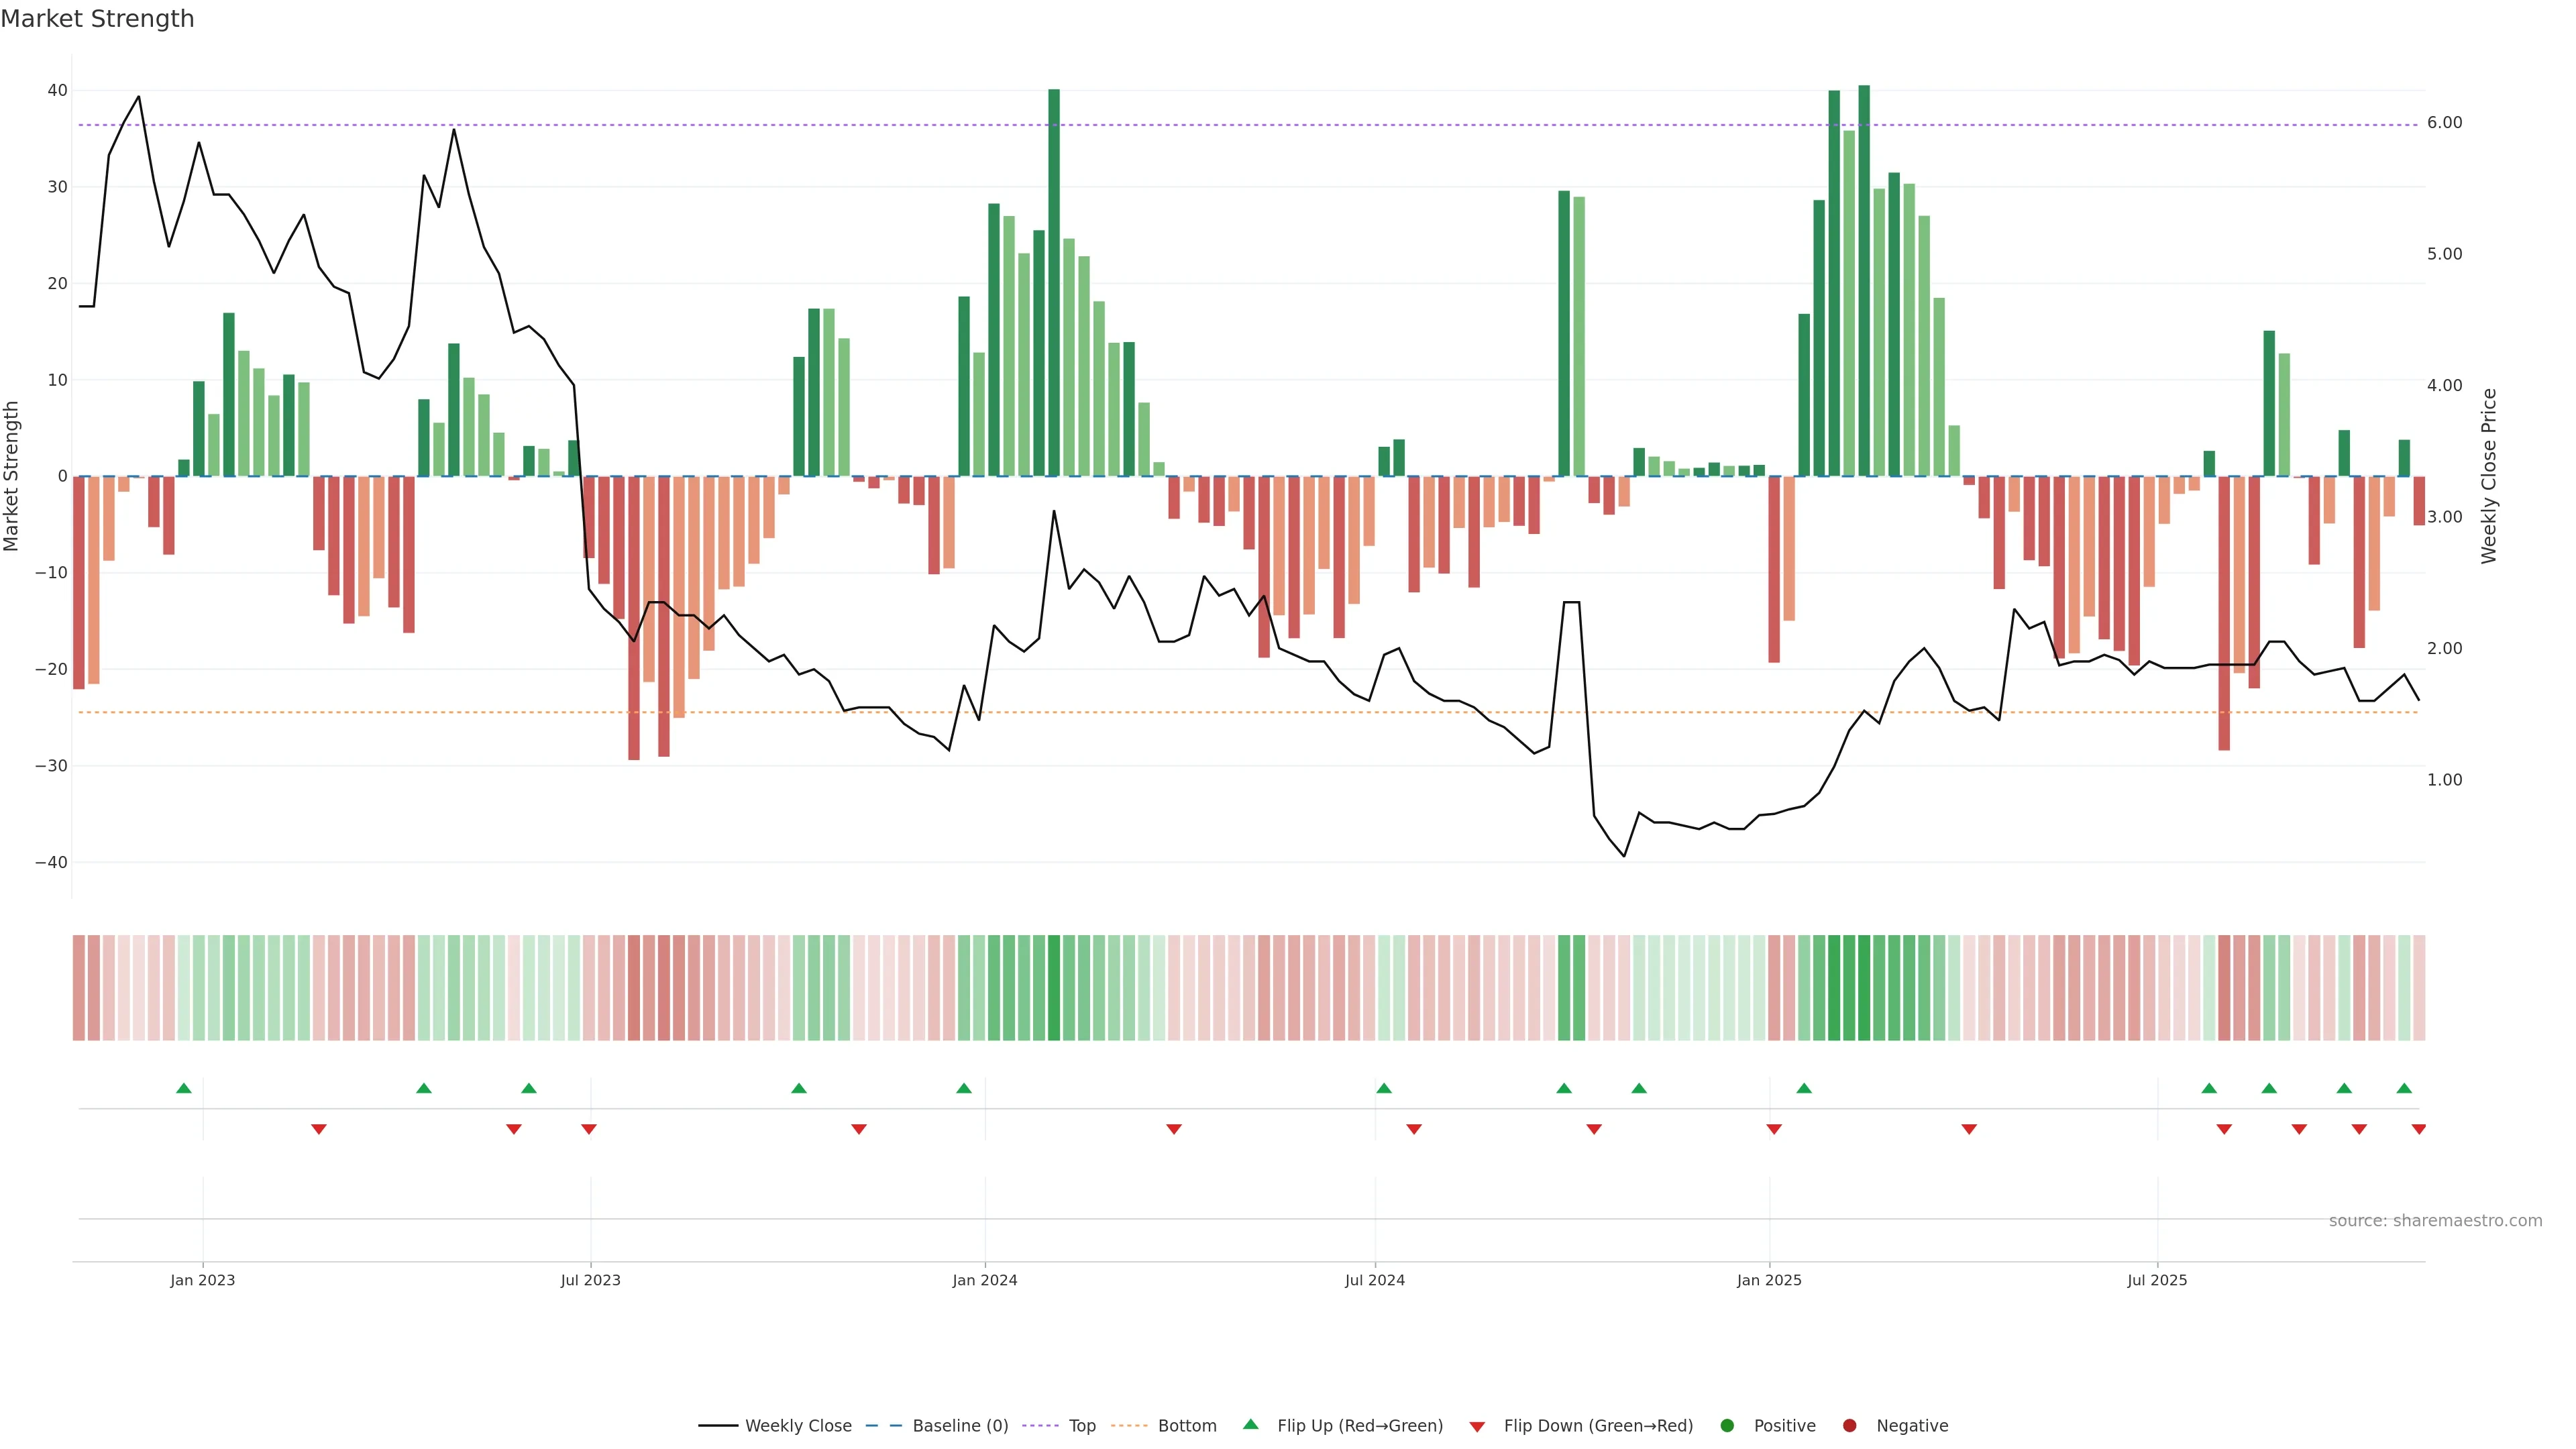Image resolution: width=2576 pixels, height=1449 pixels.
Task: Click the 6.00 right axis tick label
Action: (2444, 123)
